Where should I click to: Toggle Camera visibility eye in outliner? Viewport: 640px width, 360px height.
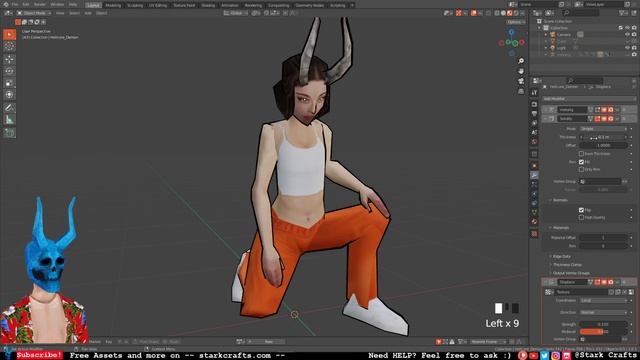point(627,35)
